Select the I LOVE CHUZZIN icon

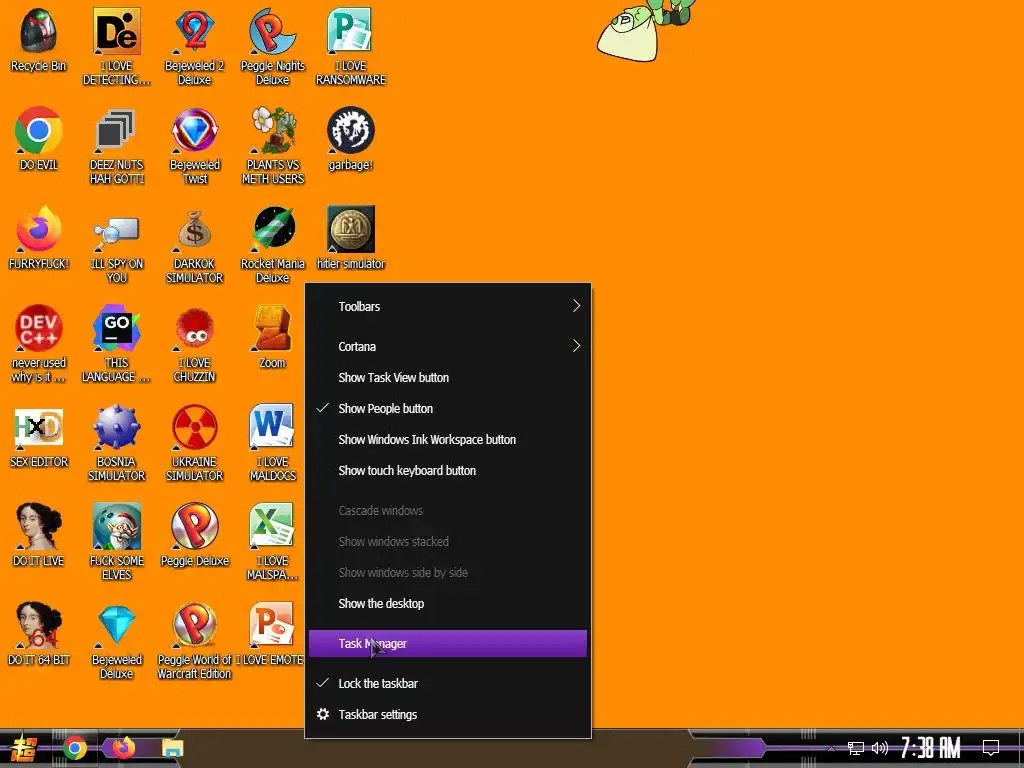195,328
